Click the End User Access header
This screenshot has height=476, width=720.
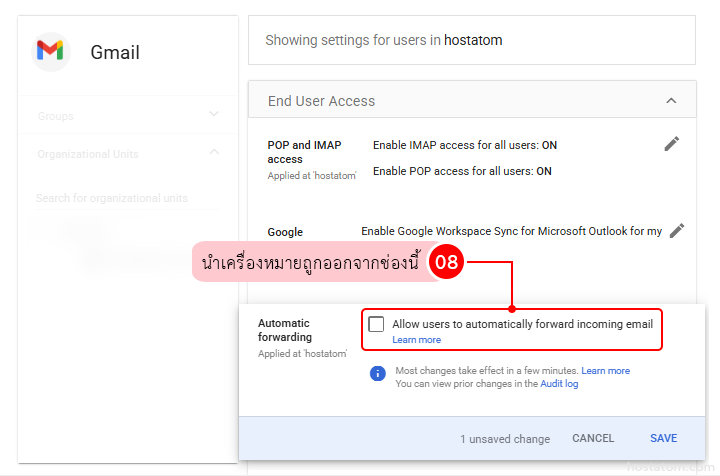(x=472, y=100)
